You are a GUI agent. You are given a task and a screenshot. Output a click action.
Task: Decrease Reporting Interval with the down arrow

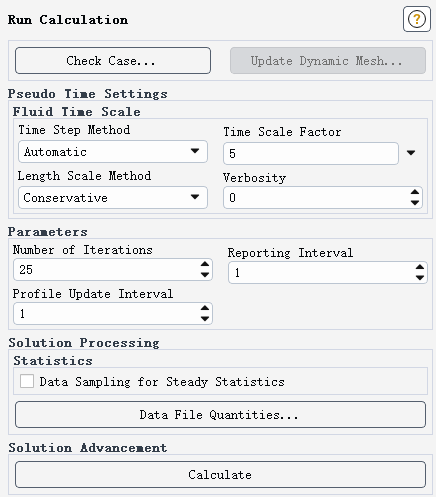click(420, 278)
